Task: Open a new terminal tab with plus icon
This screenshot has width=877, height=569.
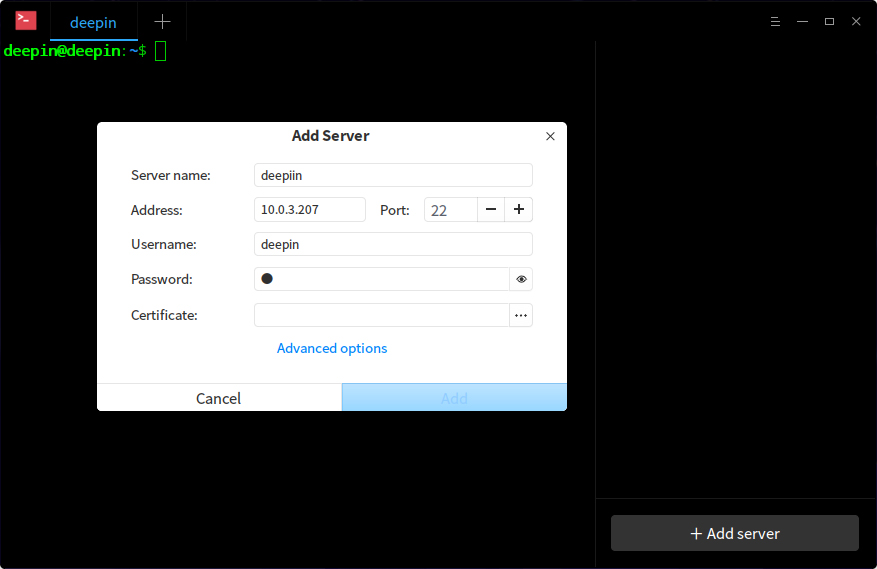Action: [x=162, y=22]
